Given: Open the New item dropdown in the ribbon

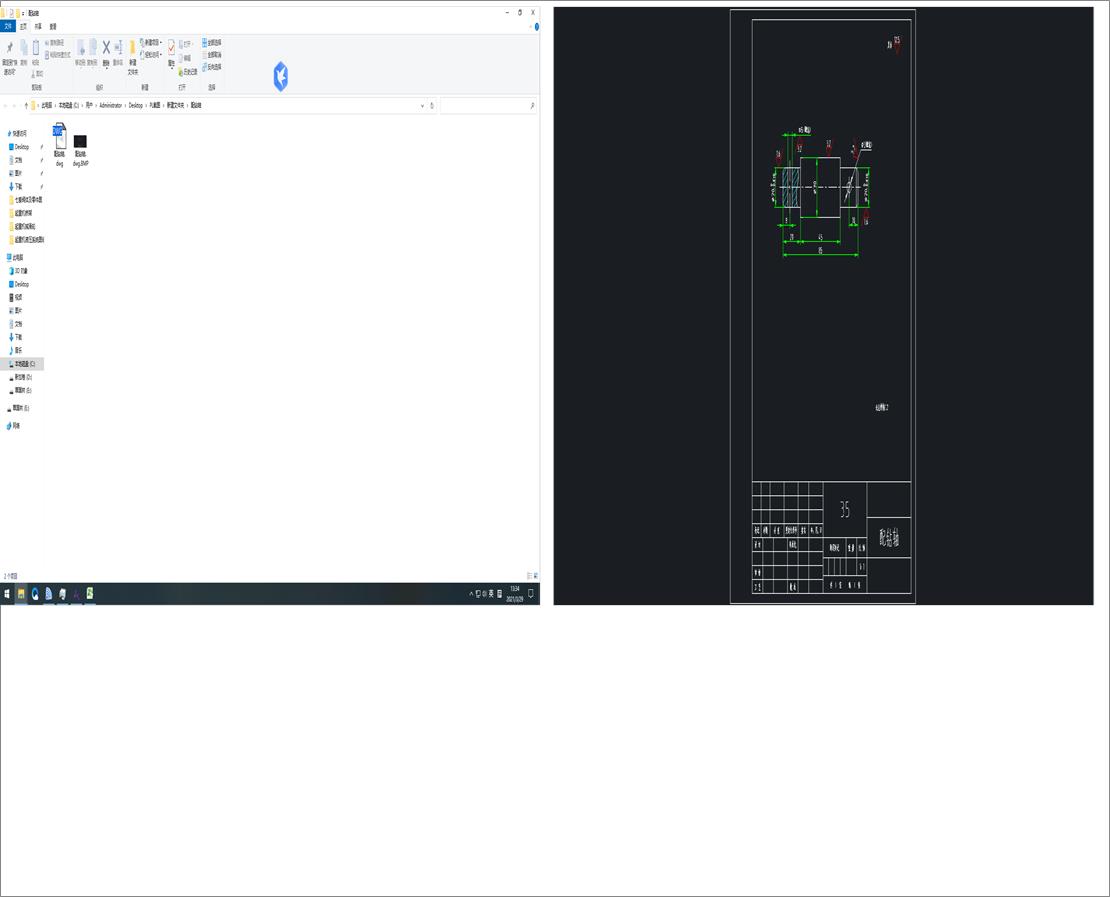Looking at the screenshot, I should point(151,42).
